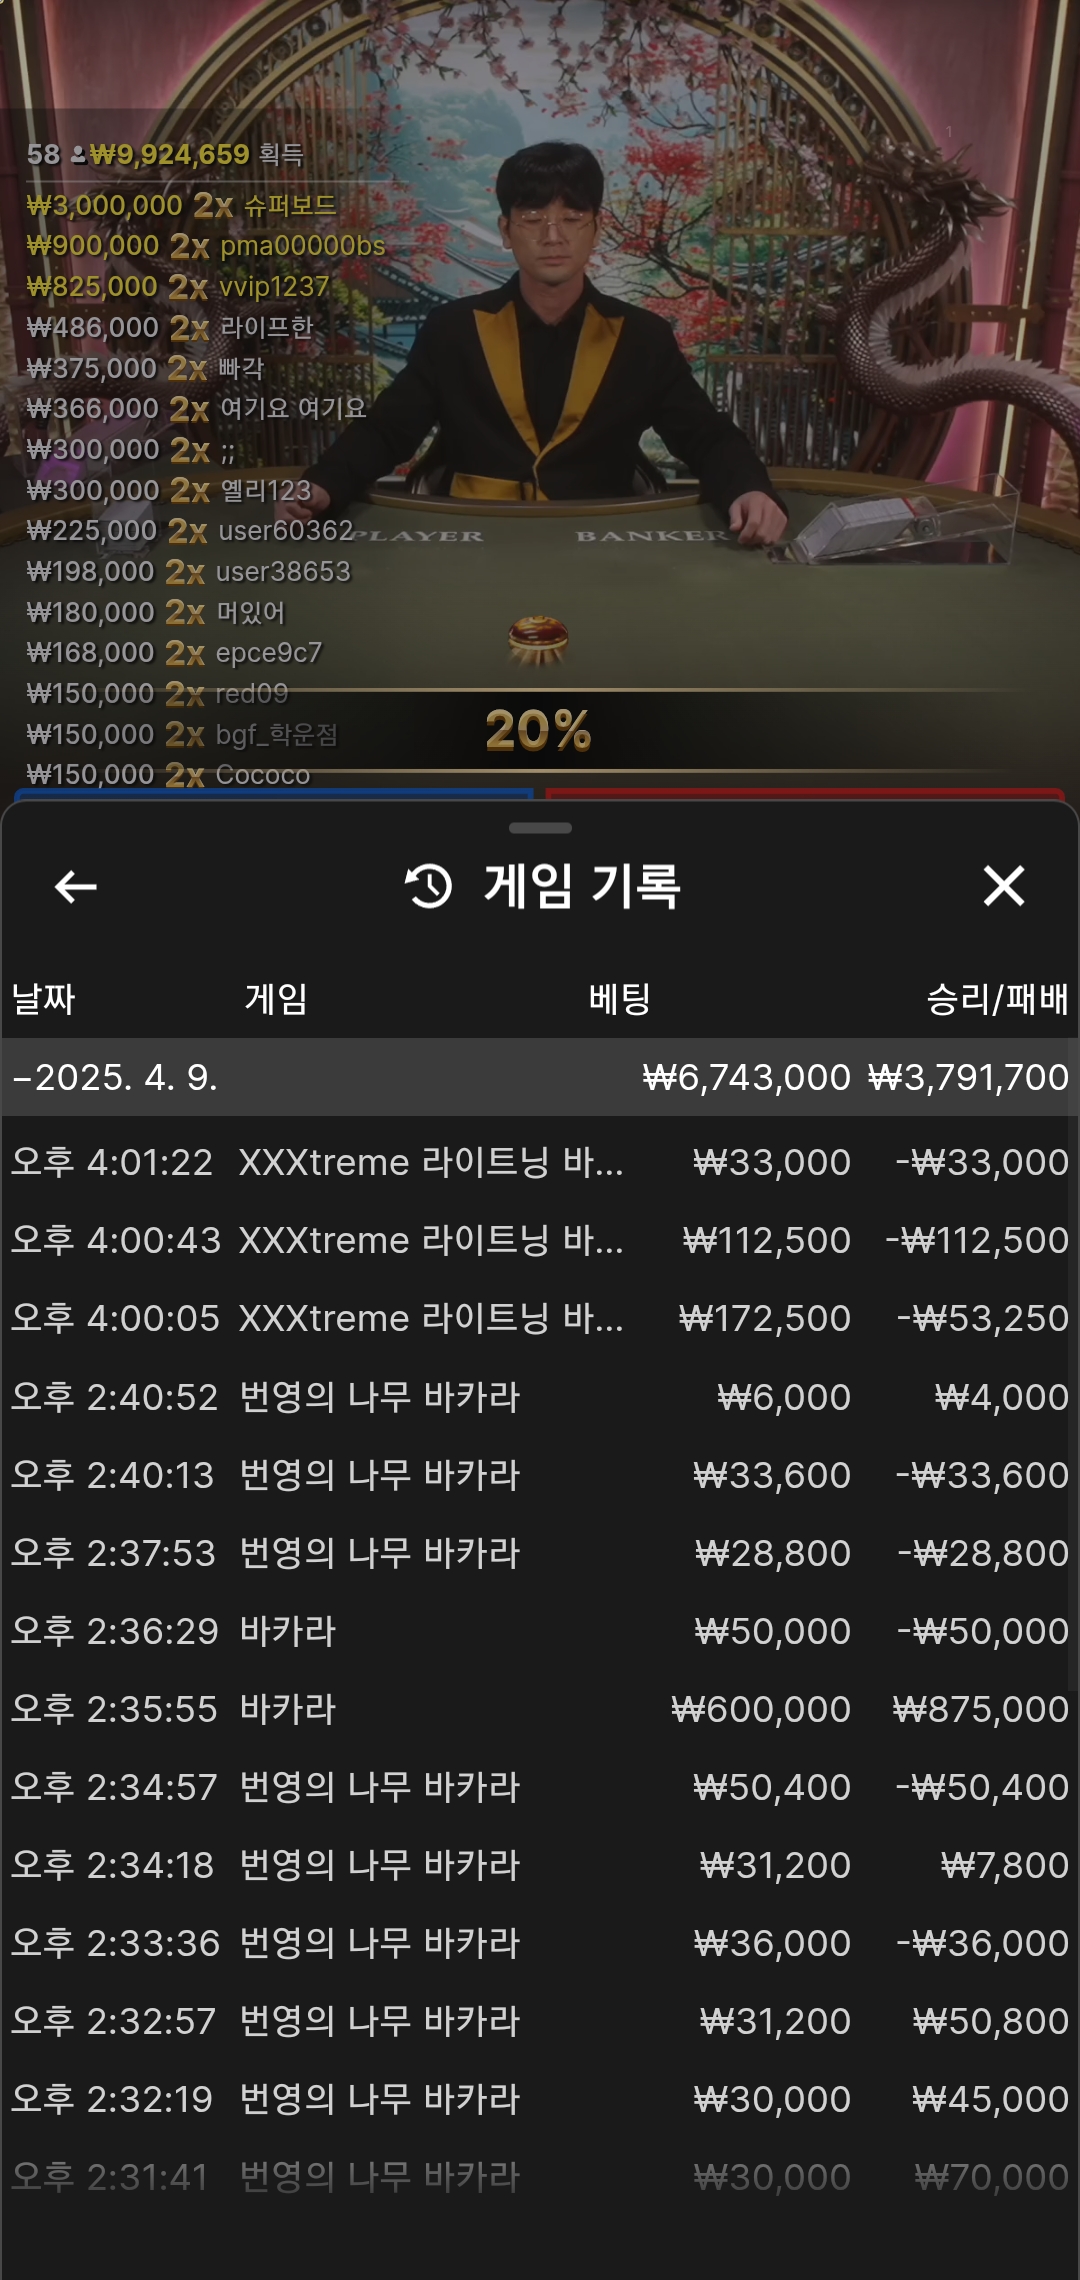Image resolution: width=1080 pixels, height=2280 pixels.
Task: Open the 오후 2:40:52 번영의 나무 row
Action: pos(540,1397)
